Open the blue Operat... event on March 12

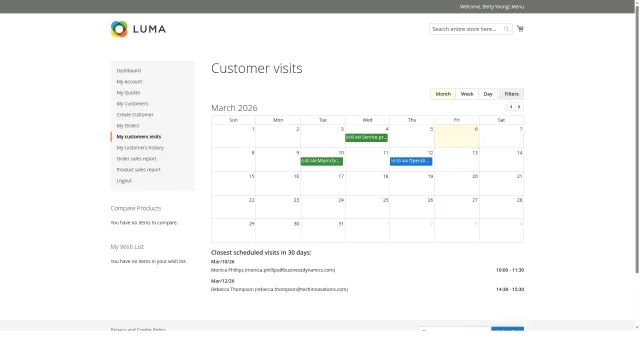click(x=411, y=161)
